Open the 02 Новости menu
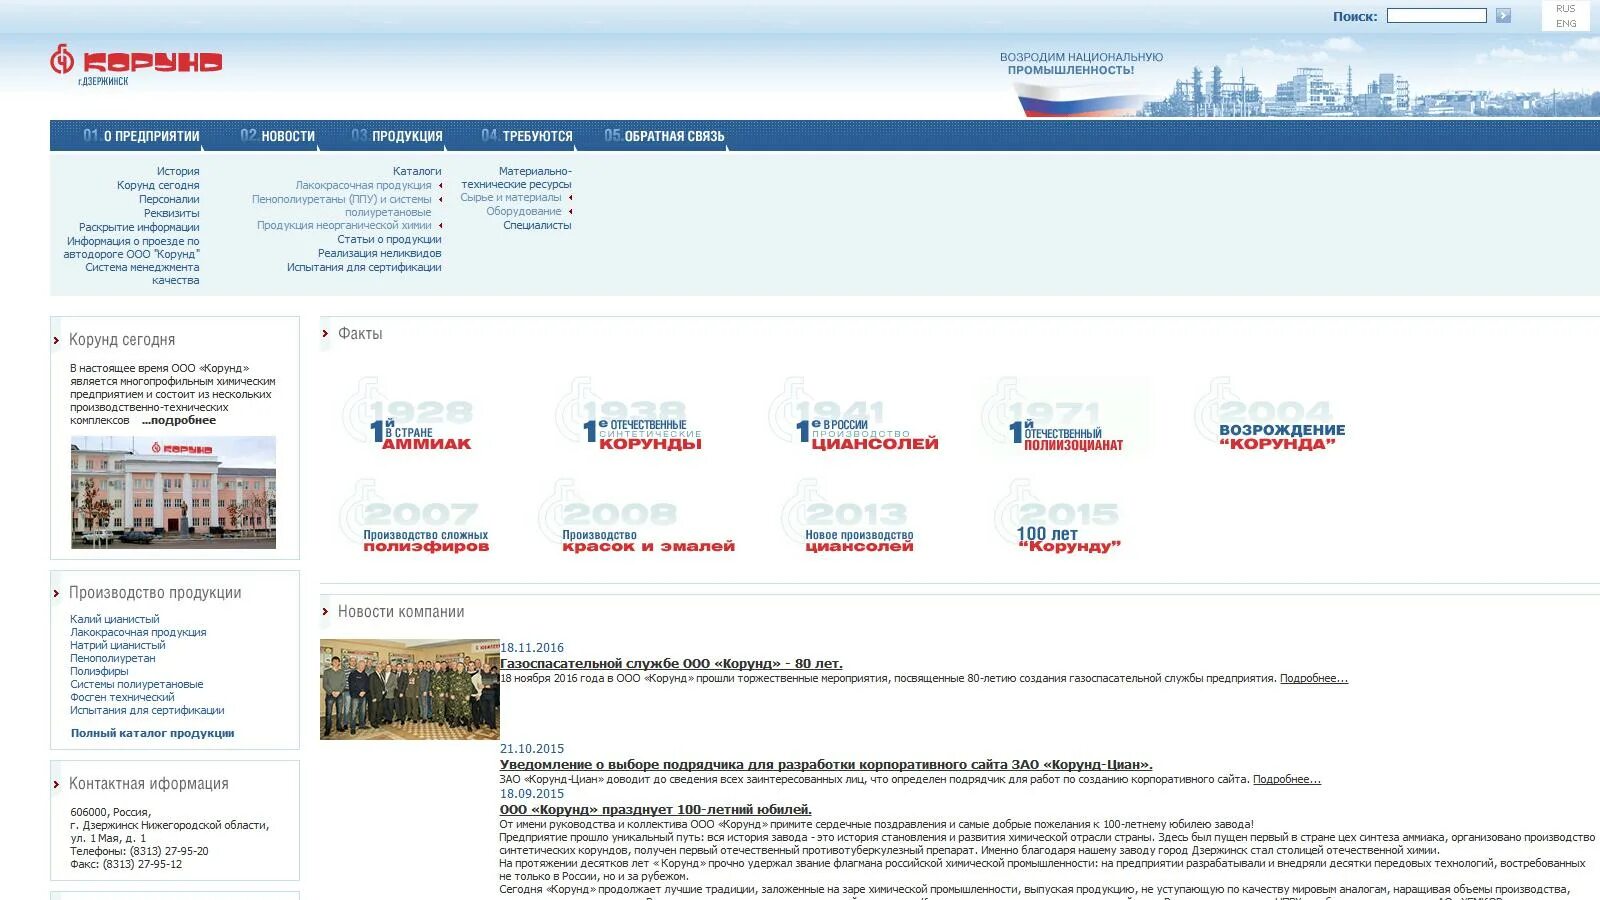The height and width of the screenshot is (900, 1600). tap(277, 136)
